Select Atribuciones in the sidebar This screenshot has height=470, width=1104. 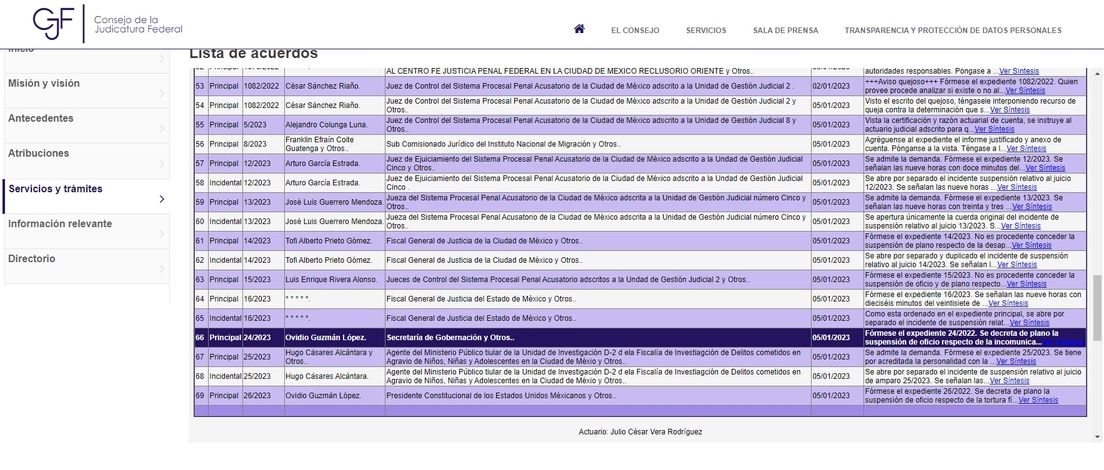(x=39, y=154)
